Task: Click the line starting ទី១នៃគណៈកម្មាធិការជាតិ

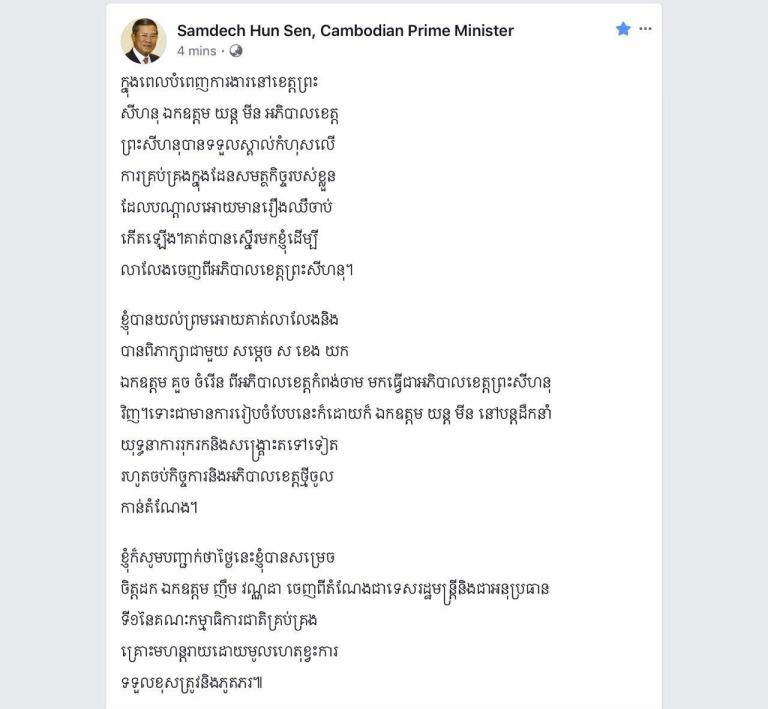Action: pyautogui.click(x=218, y=620)
